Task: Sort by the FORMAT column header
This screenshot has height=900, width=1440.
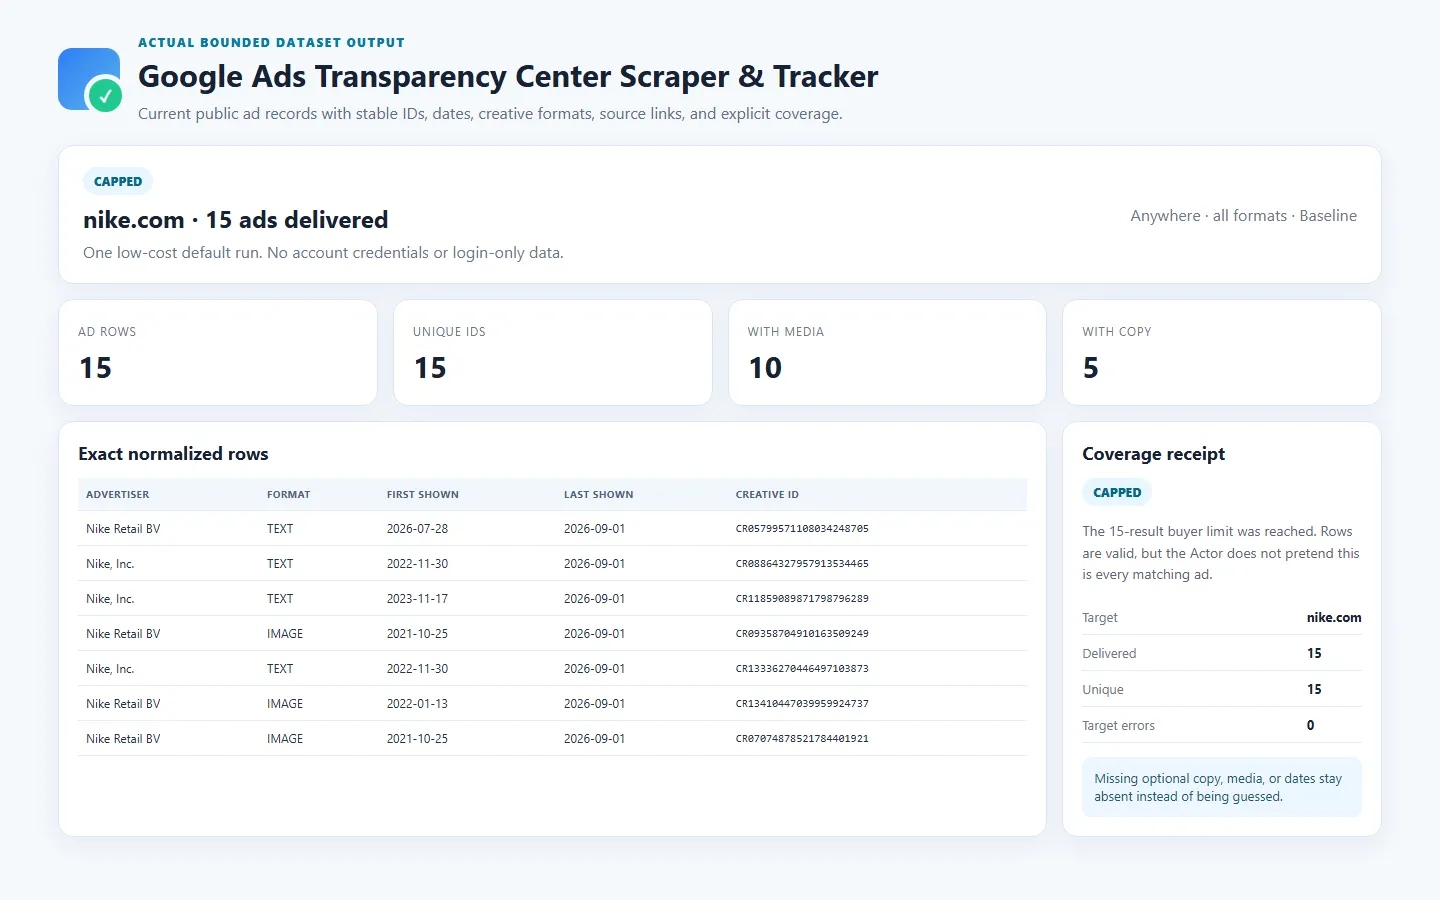Action: (x=288, y=495)
